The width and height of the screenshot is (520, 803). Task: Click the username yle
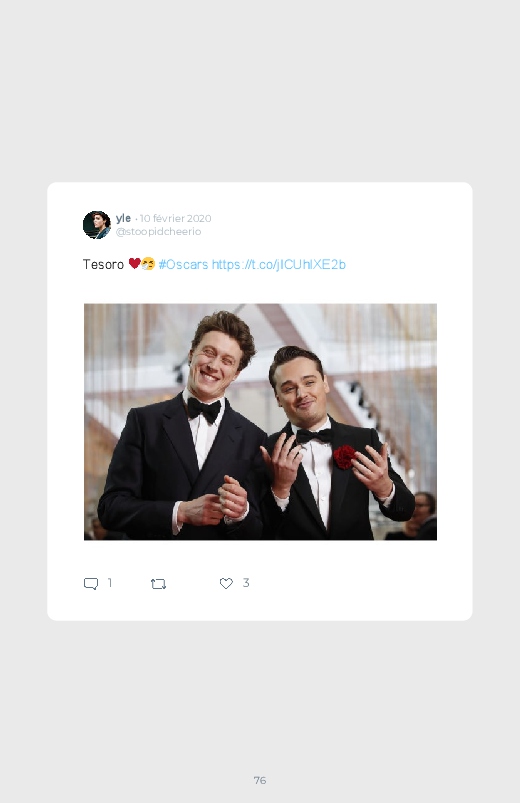pos(123,218)
